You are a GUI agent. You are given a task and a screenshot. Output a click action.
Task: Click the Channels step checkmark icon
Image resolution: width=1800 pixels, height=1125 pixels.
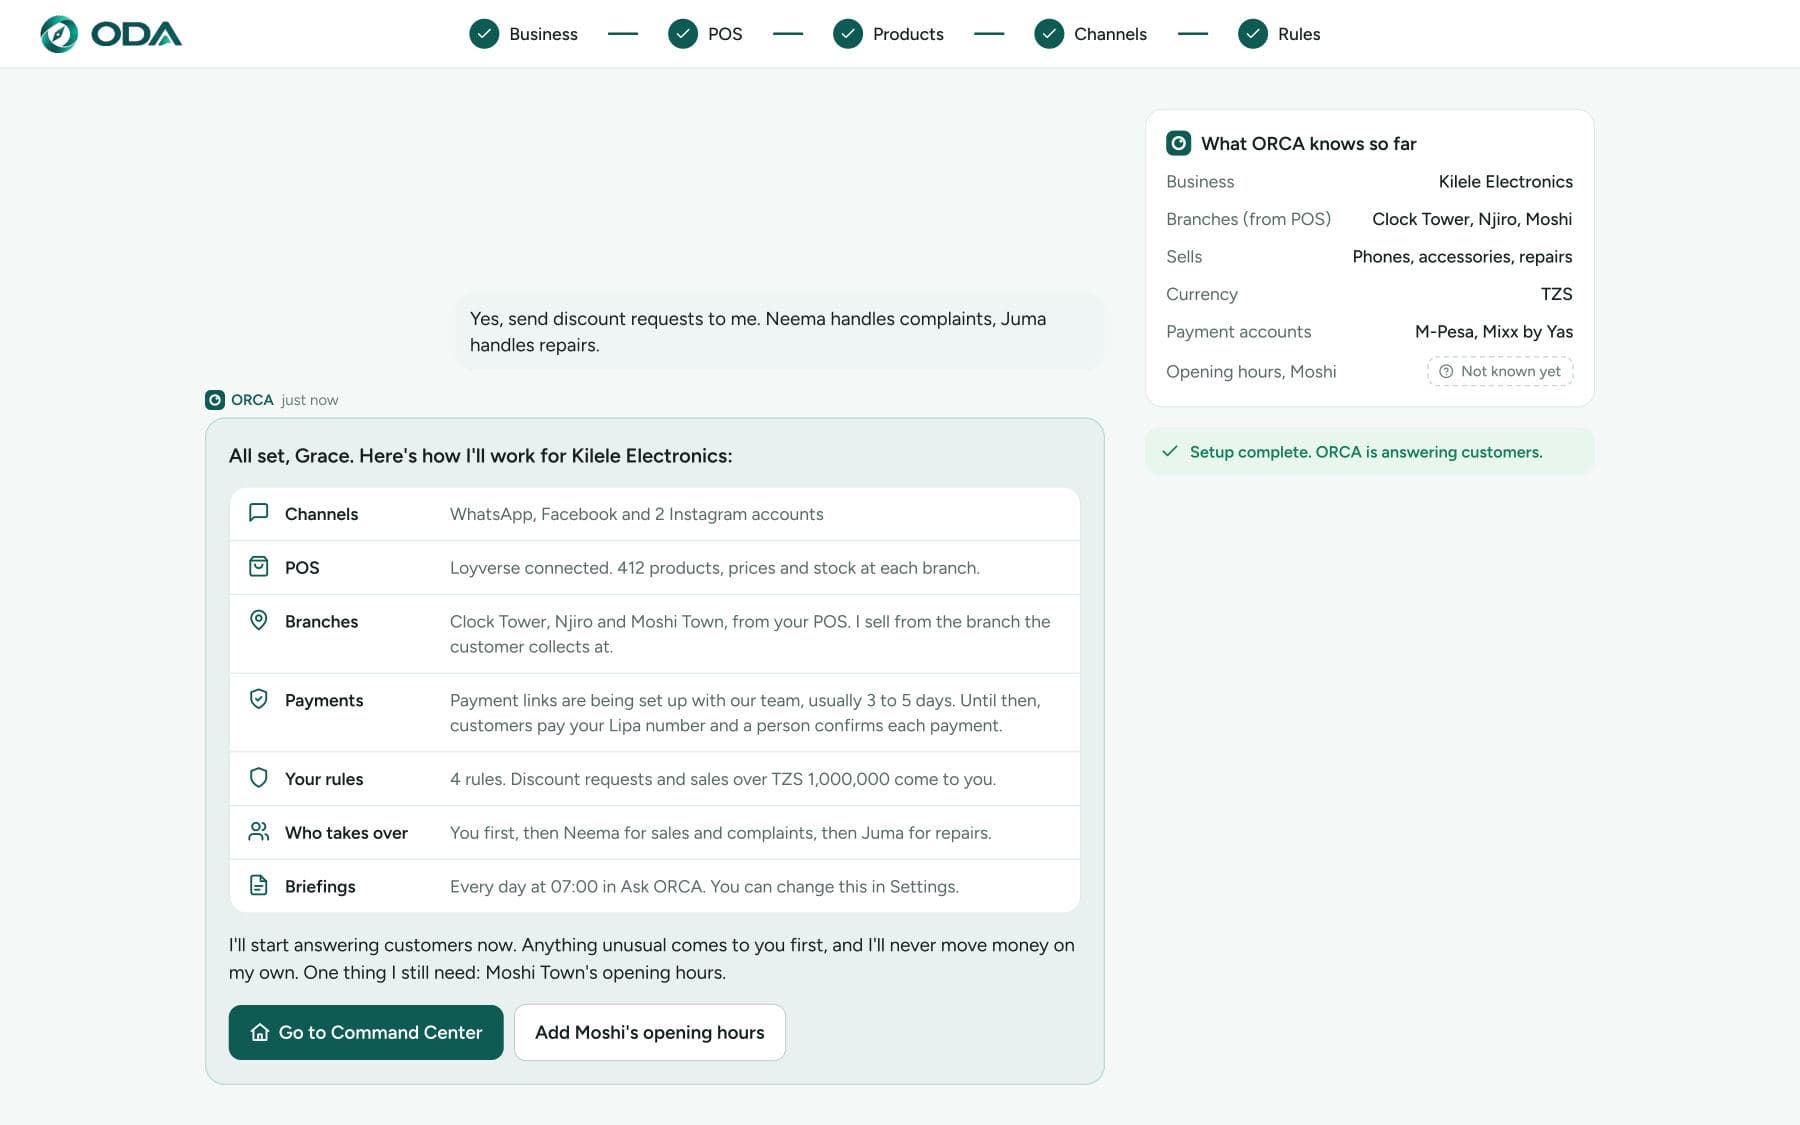(1049, 34)
